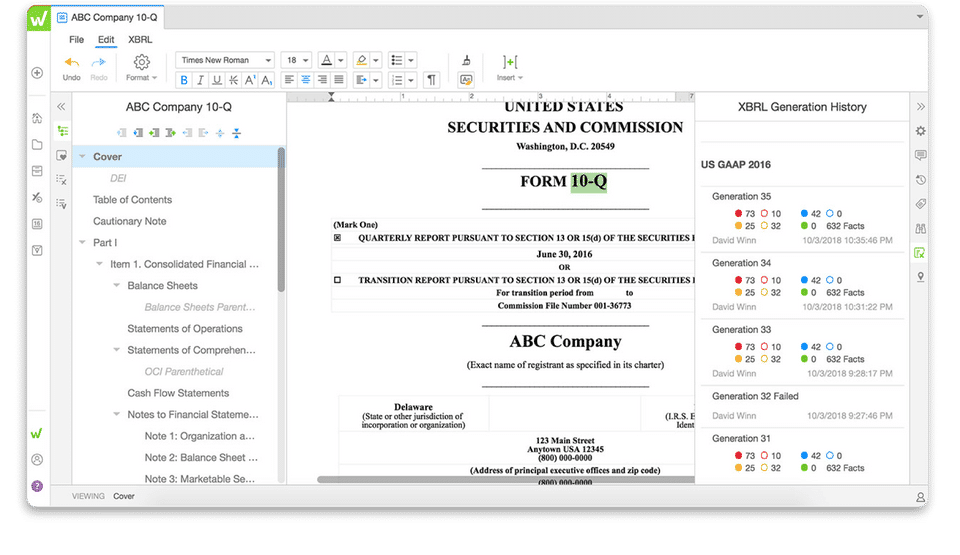Apply font color with the underlined A icon

(327, 60)
